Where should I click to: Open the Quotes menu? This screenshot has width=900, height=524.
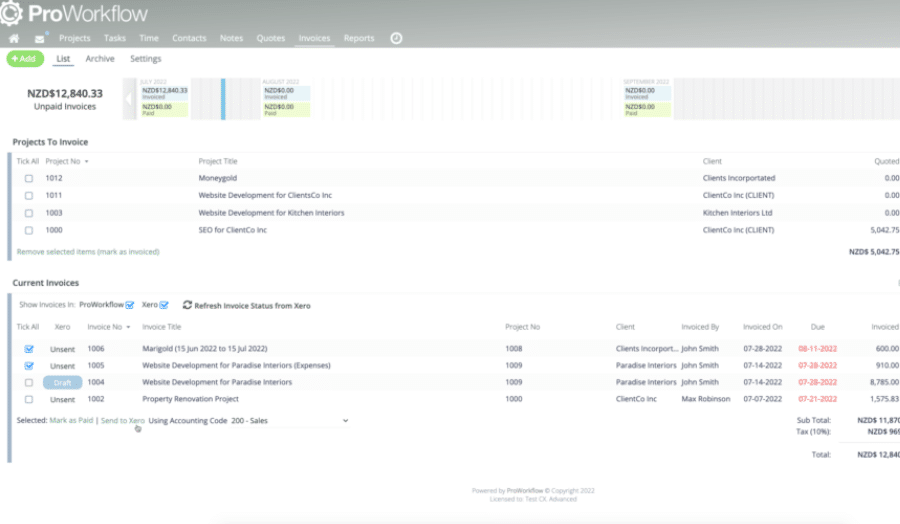[270, 38]
